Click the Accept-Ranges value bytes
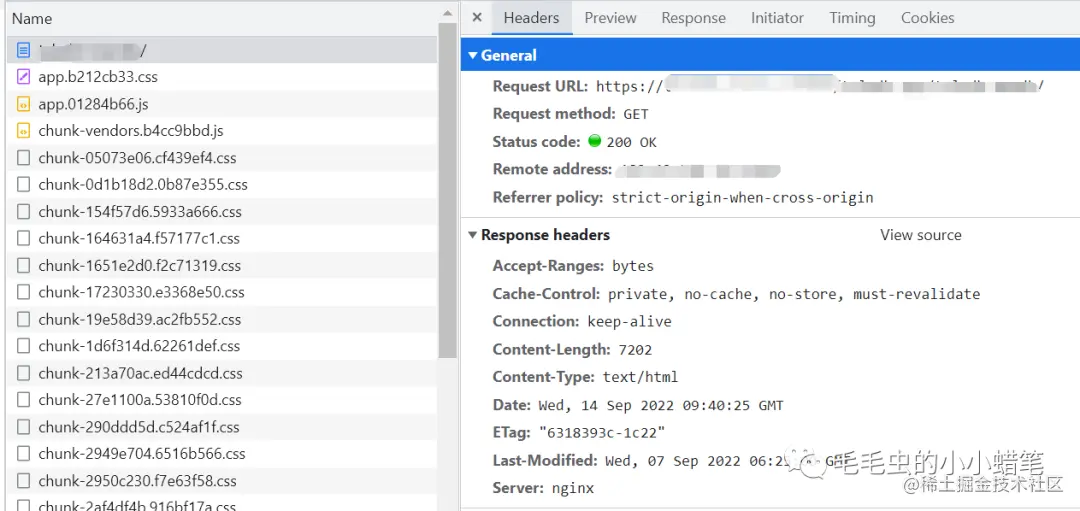 click(633, 266)
